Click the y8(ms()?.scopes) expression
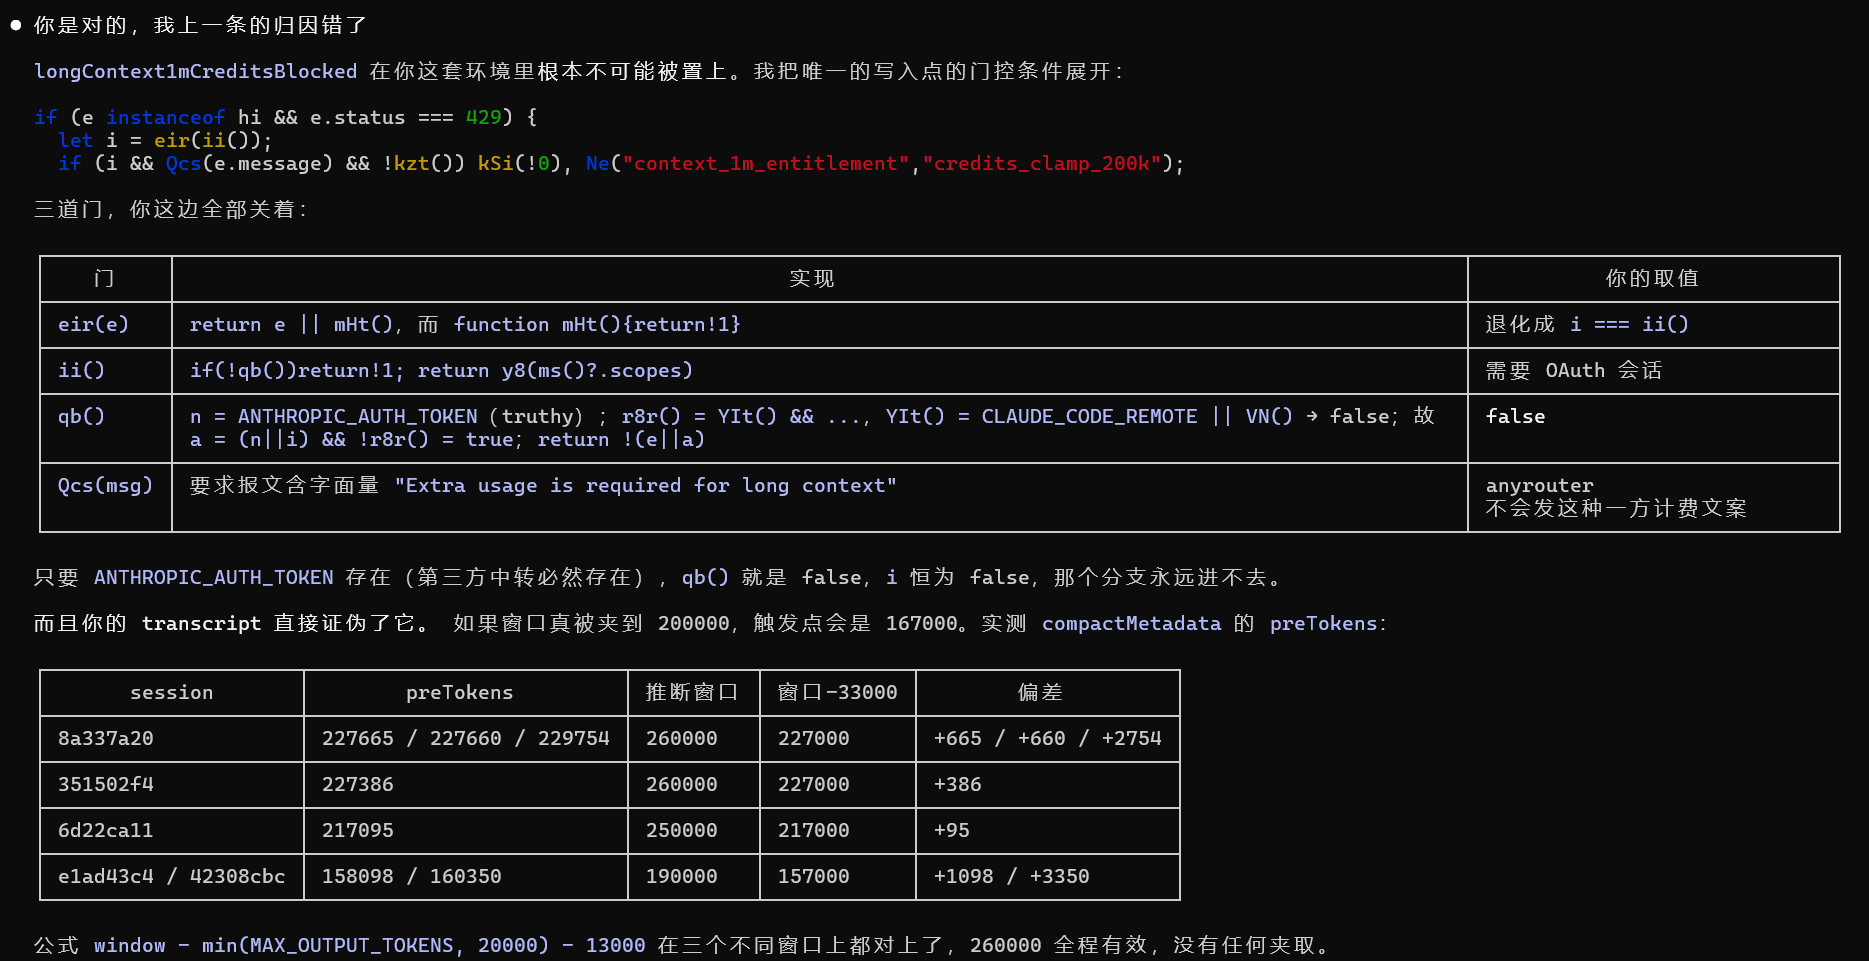 click(x=597, y=370)
